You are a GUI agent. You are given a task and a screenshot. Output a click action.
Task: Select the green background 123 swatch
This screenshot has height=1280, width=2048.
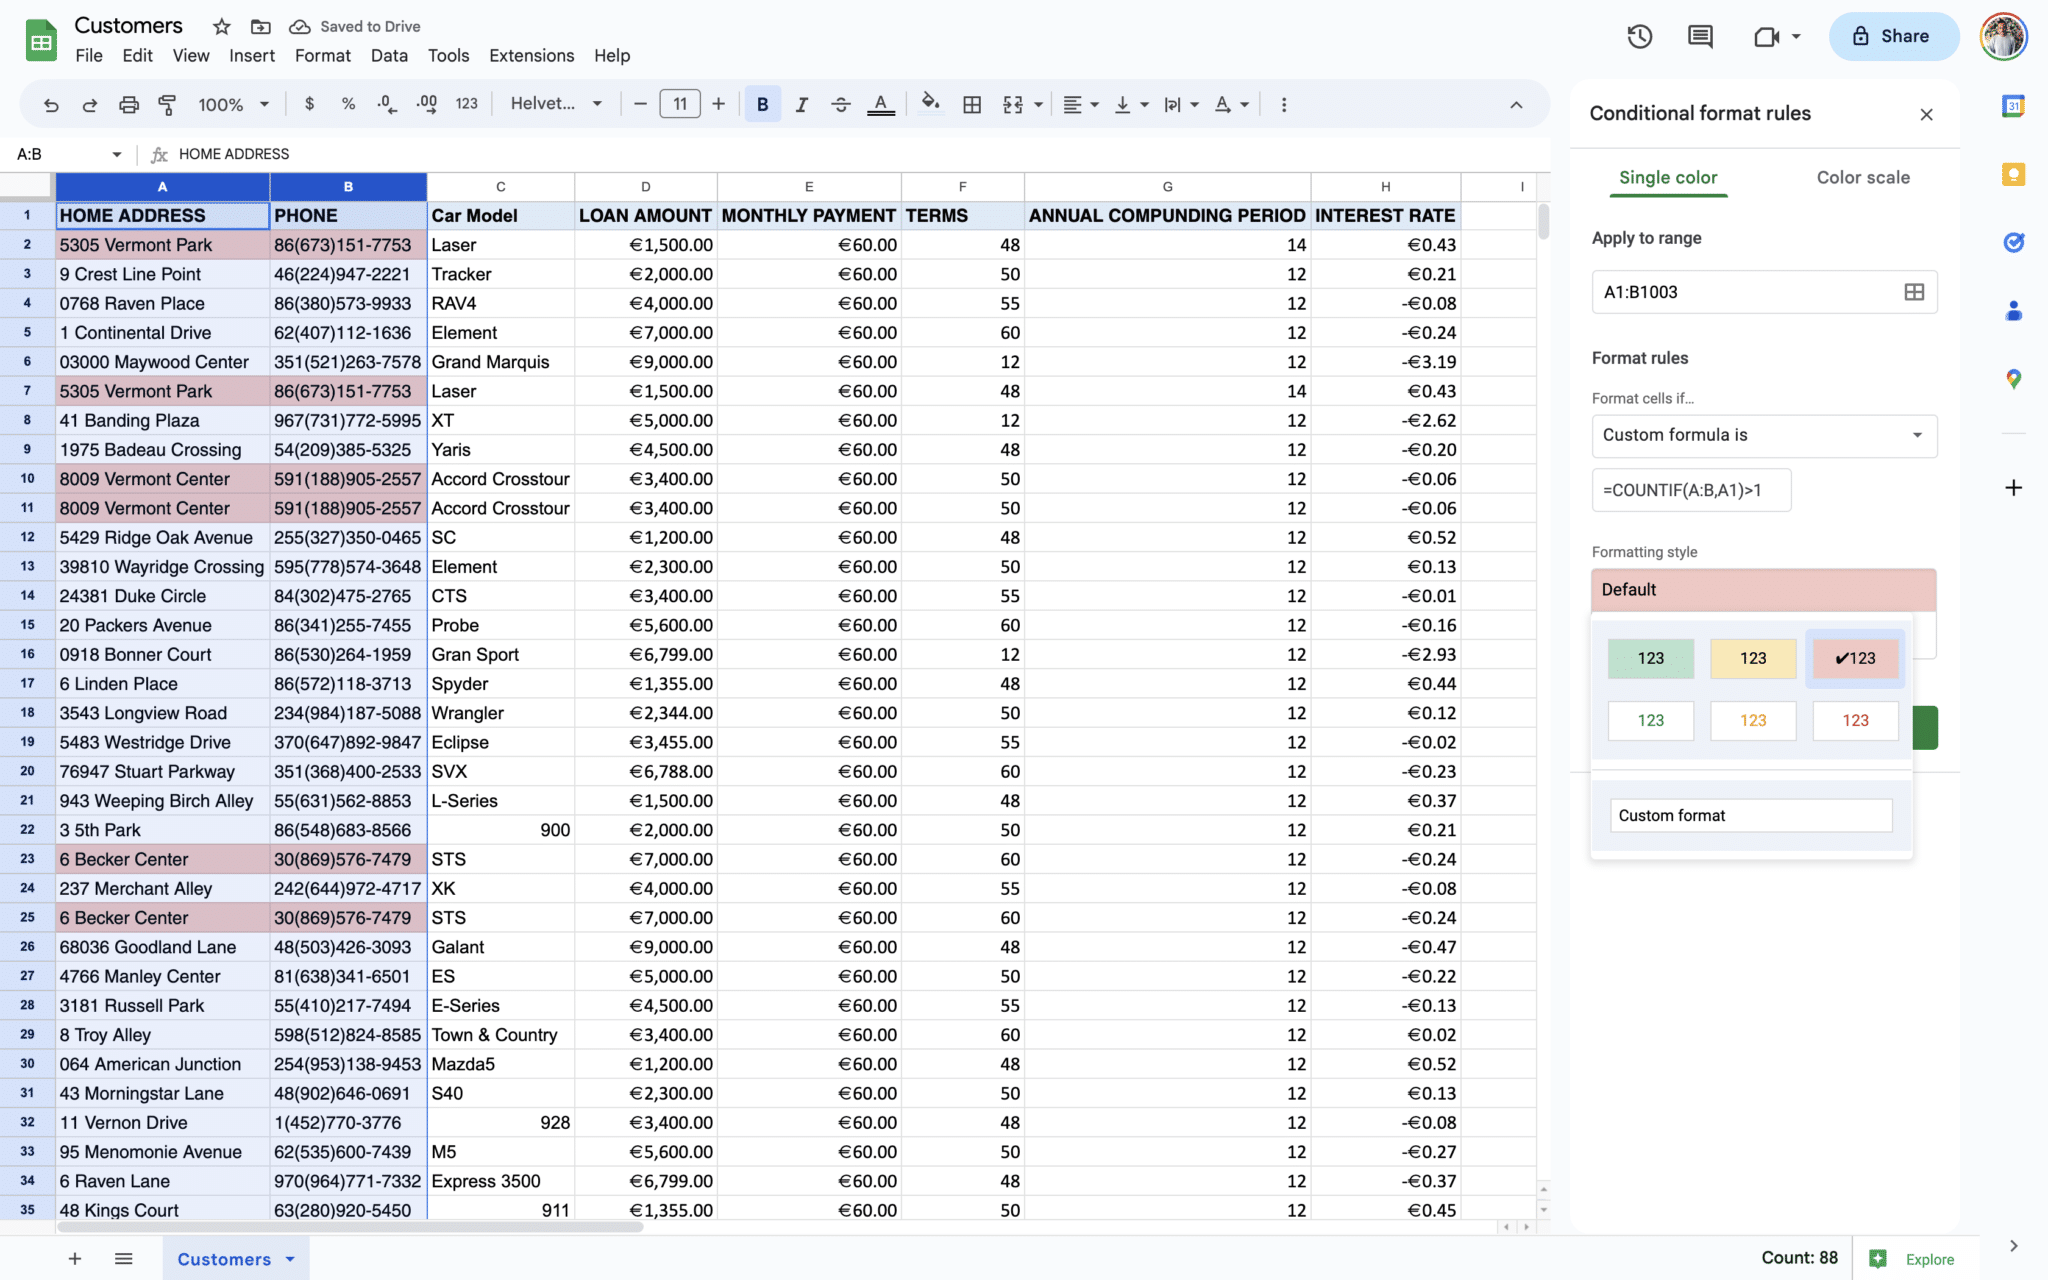(1650, 658)
